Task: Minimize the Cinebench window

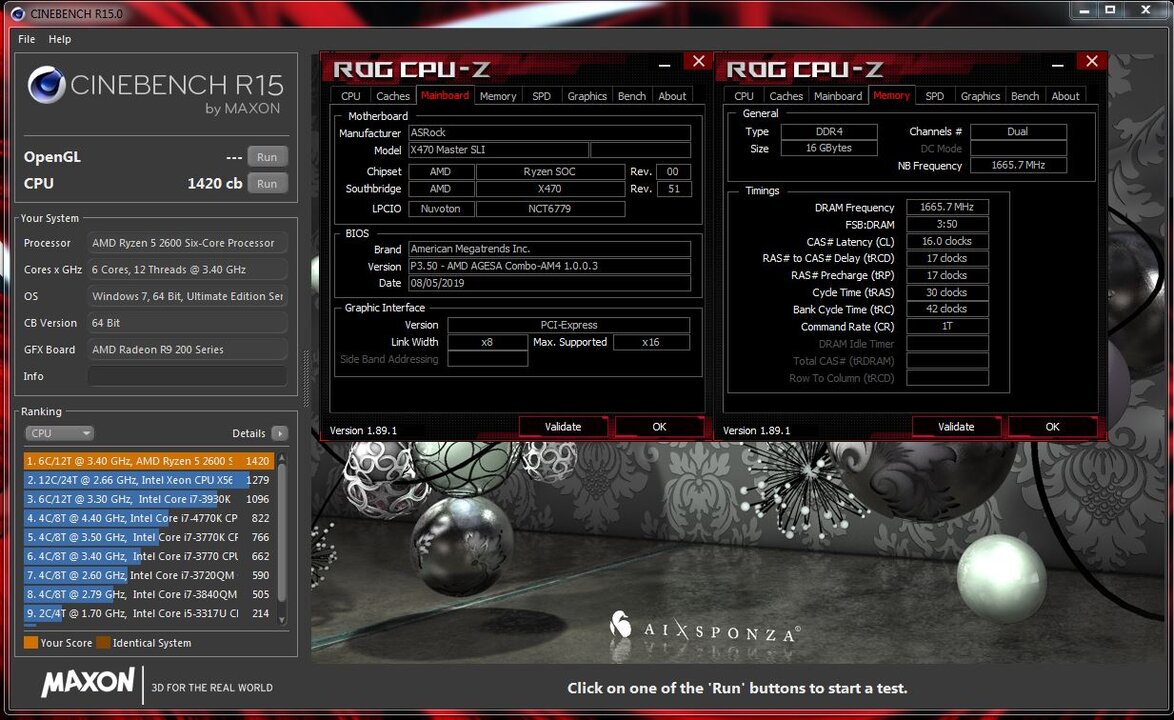Action: pos(1084,10)
